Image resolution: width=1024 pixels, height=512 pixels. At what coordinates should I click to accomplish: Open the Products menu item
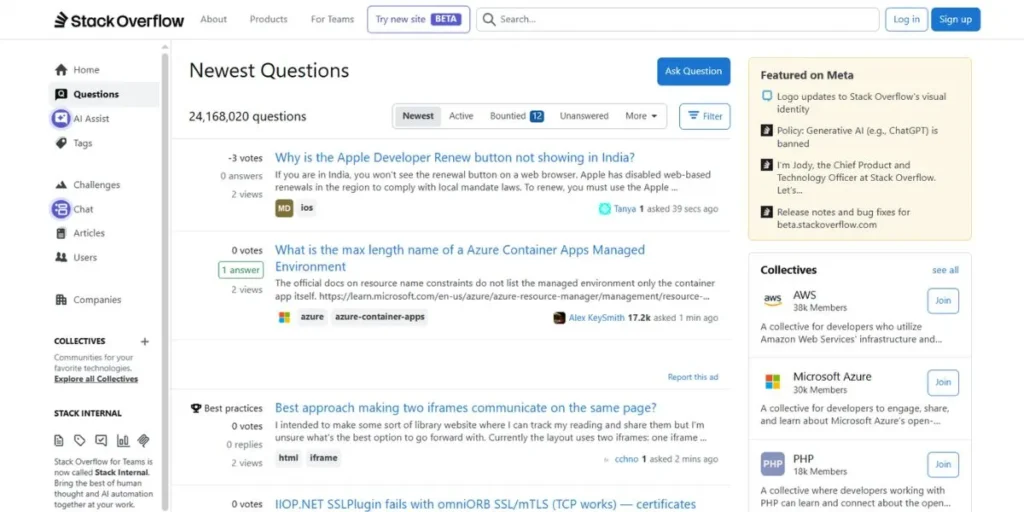(x=268, y=19)
